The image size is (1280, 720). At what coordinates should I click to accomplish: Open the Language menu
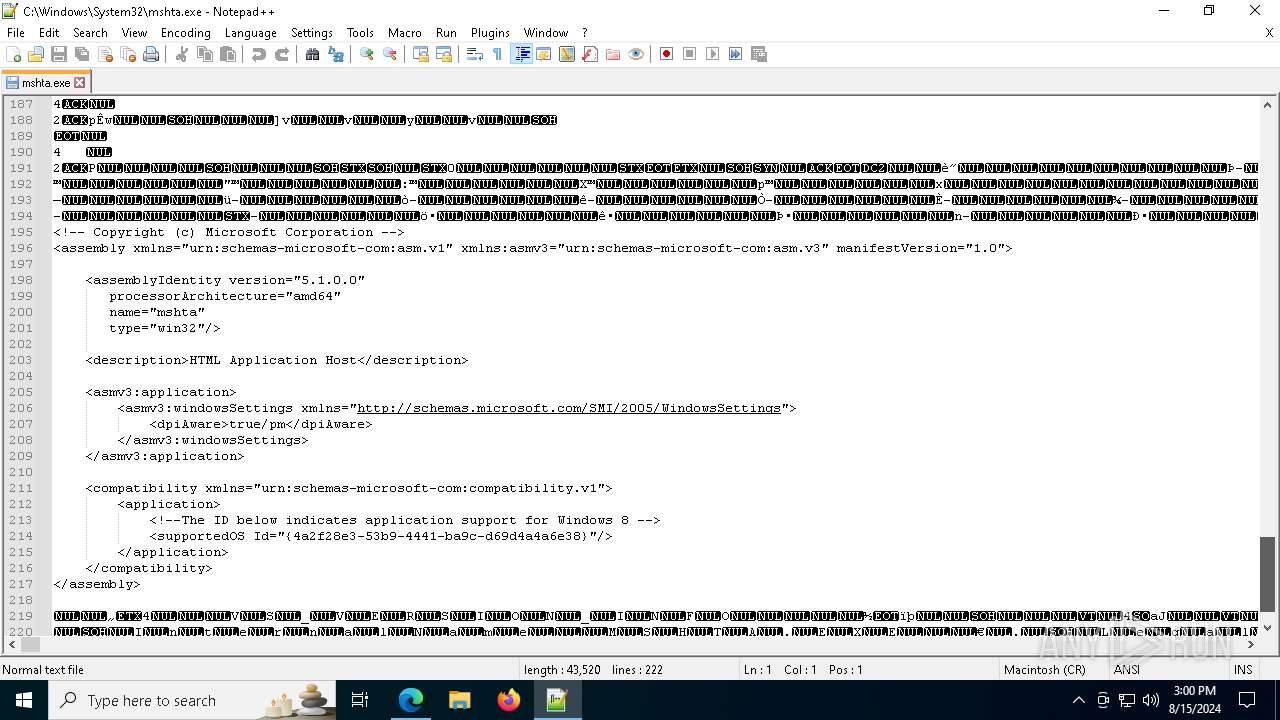[x=251, y=33]
